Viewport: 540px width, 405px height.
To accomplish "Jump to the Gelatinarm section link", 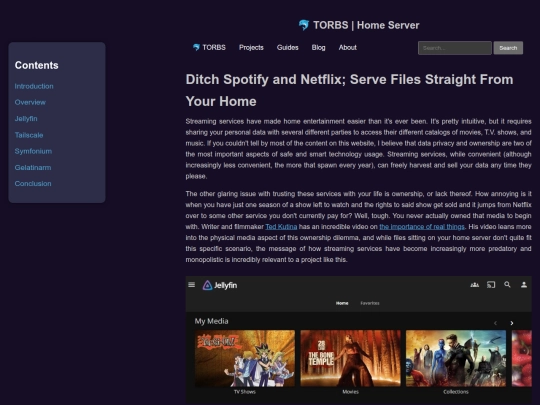I will [x=33, y=167].
